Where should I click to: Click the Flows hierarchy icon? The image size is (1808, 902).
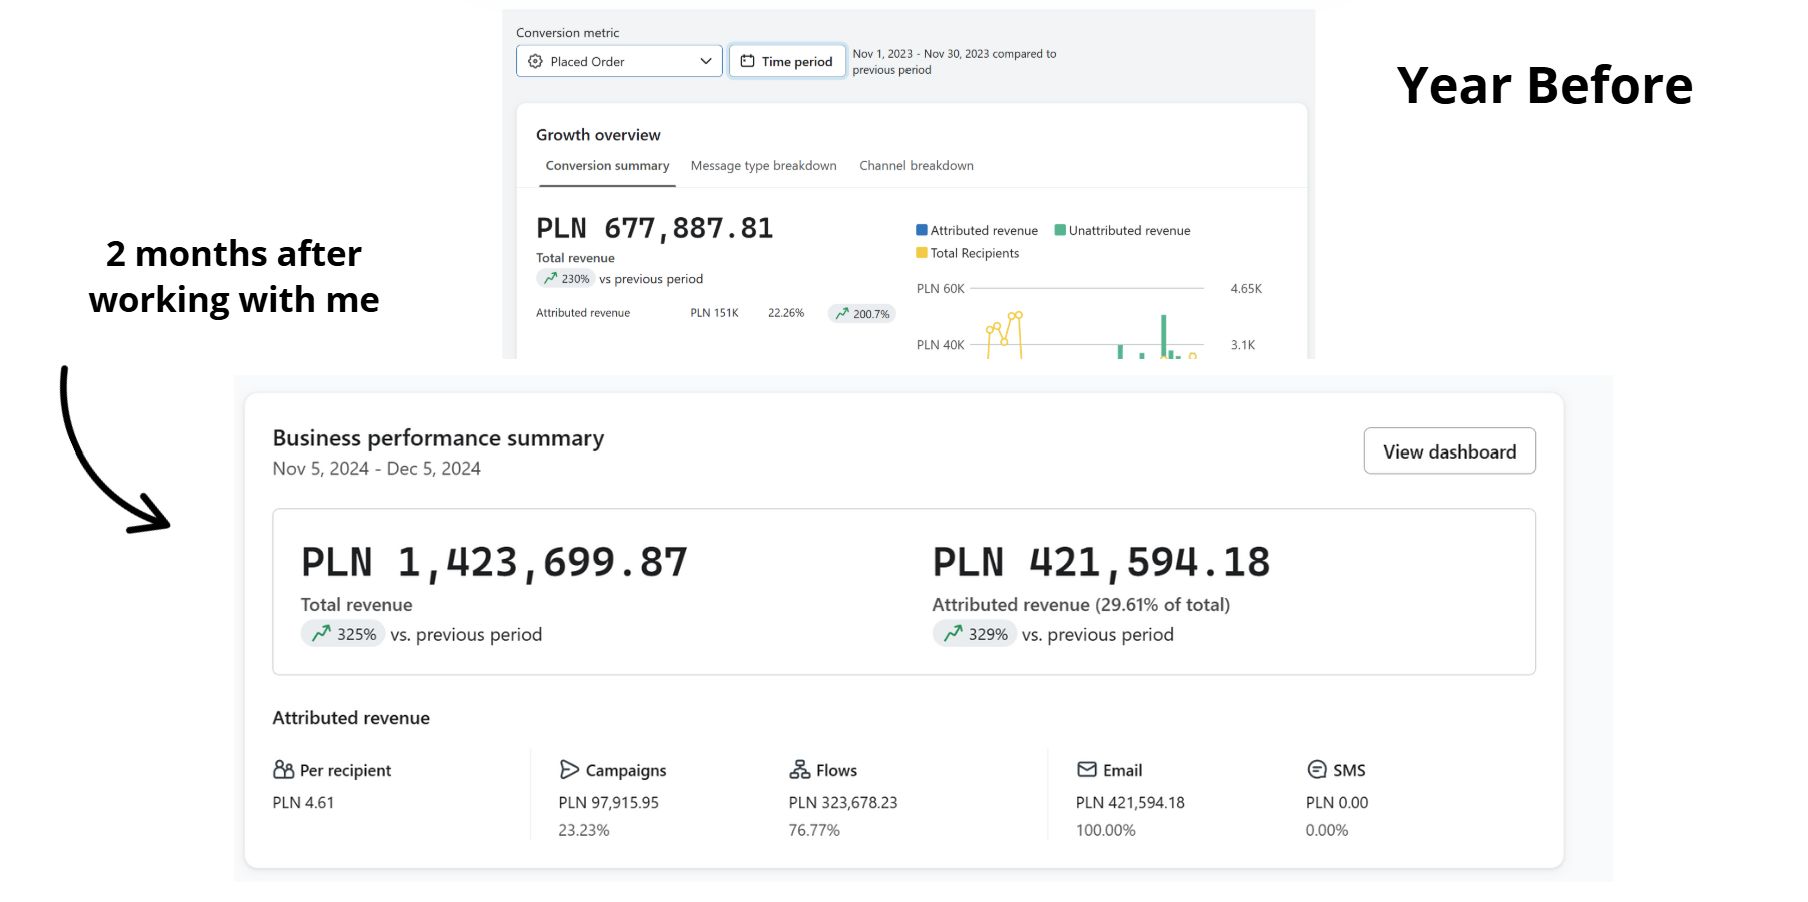[x=799, y=769]
